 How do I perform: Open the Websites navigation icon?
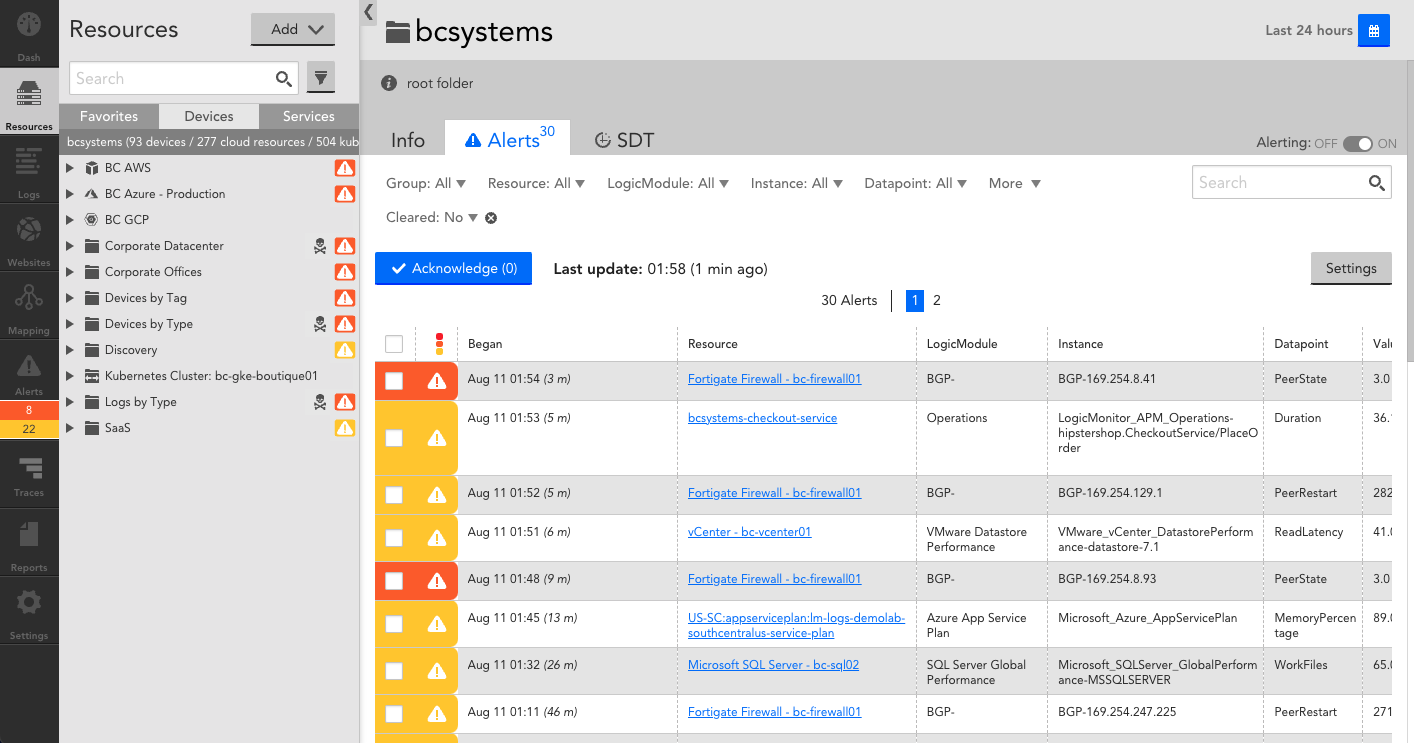[29, 230]
